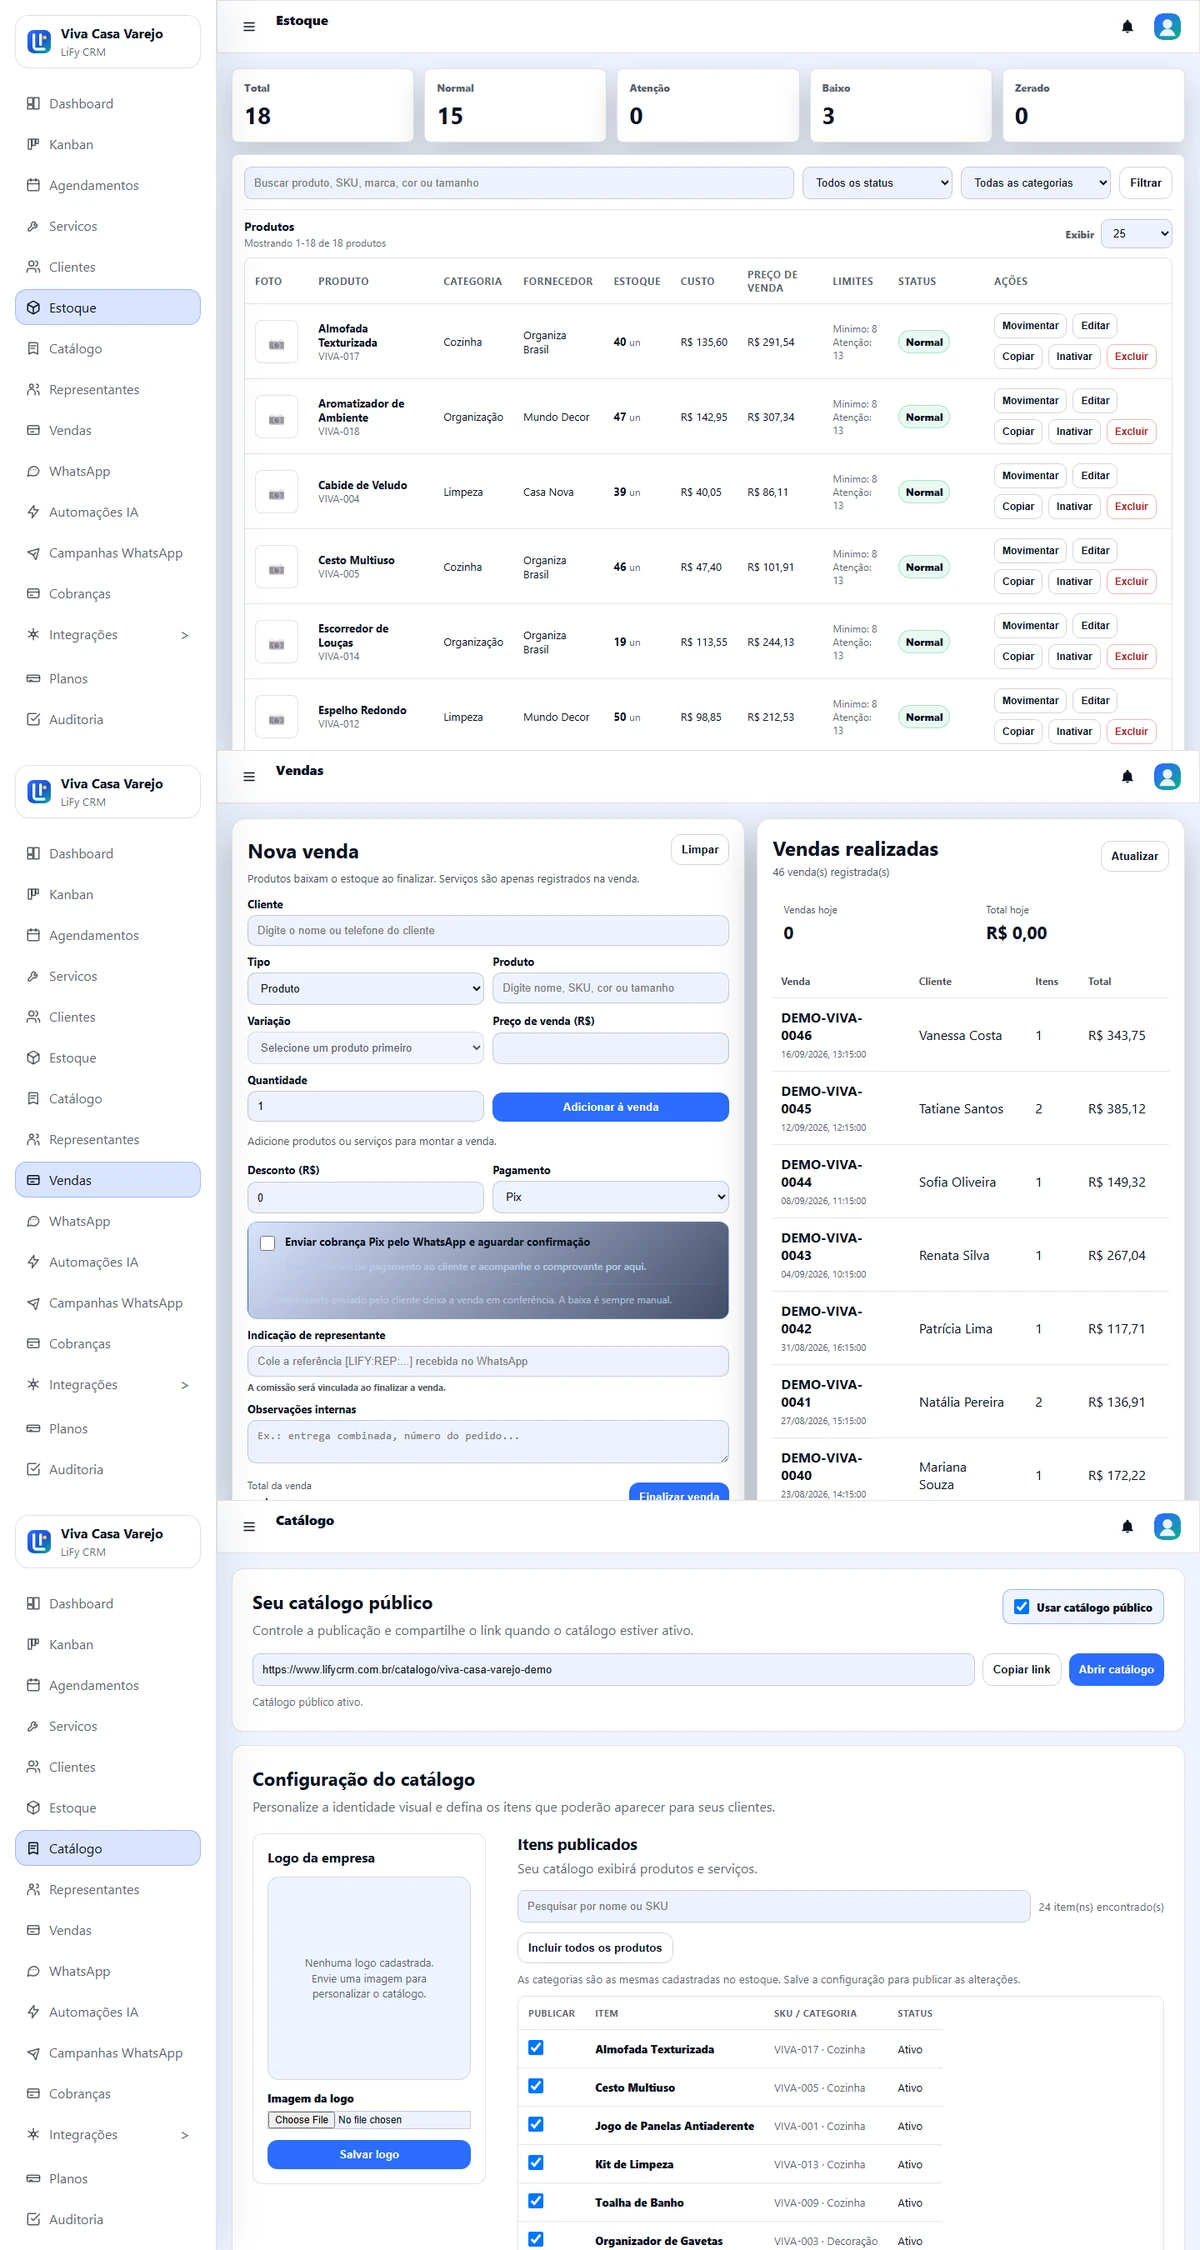Open the user avatar in the Estoque header
The image size is (1200, 2250).
1167,27
